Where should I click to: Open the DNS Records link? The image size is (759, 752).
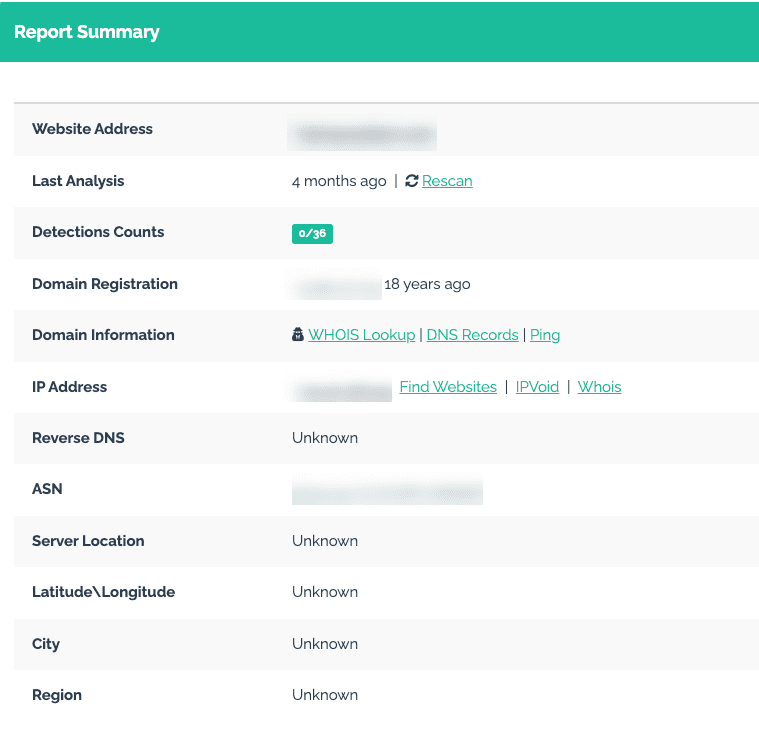tap(472, 335)
